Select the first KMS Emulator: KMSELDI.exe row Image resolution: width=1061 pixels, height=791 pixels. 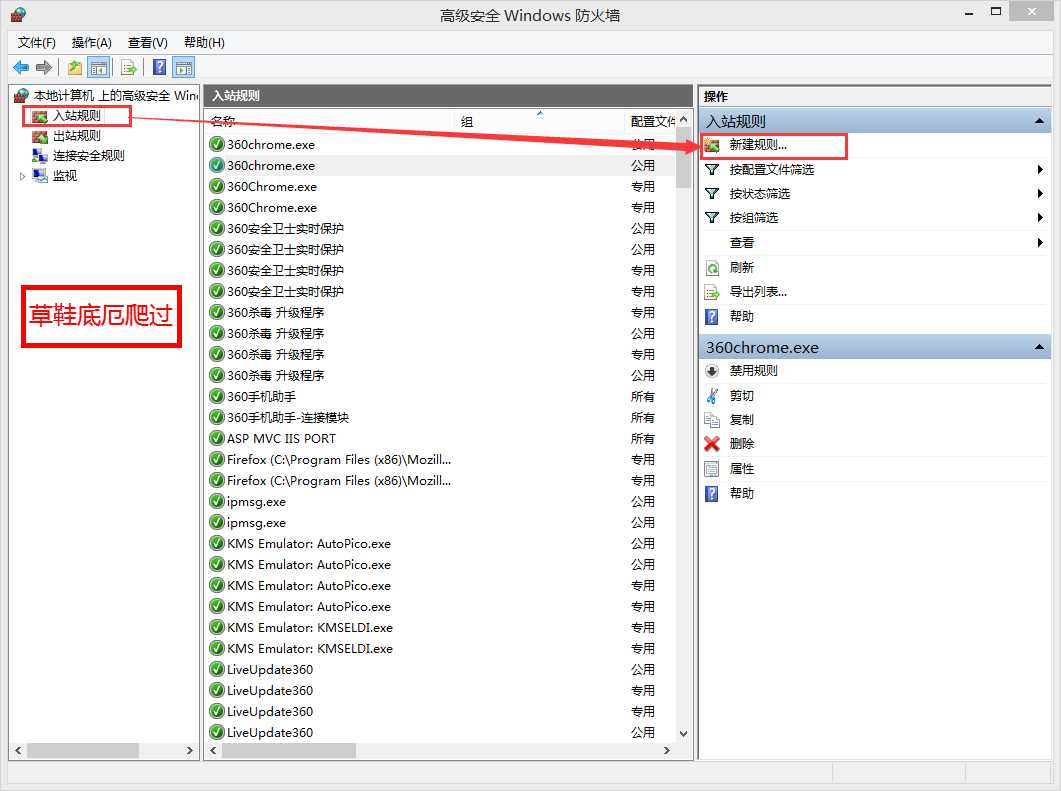pyautogui.click(x=441, y=627)
